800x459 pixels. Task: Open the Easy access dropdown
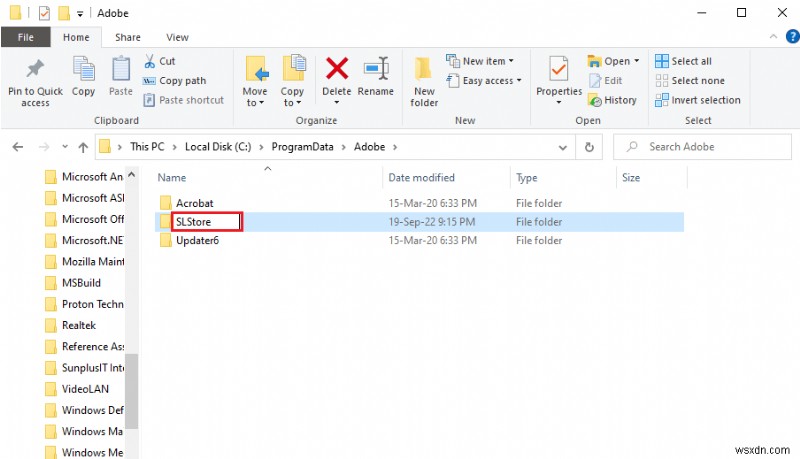(x=484, y=81)
